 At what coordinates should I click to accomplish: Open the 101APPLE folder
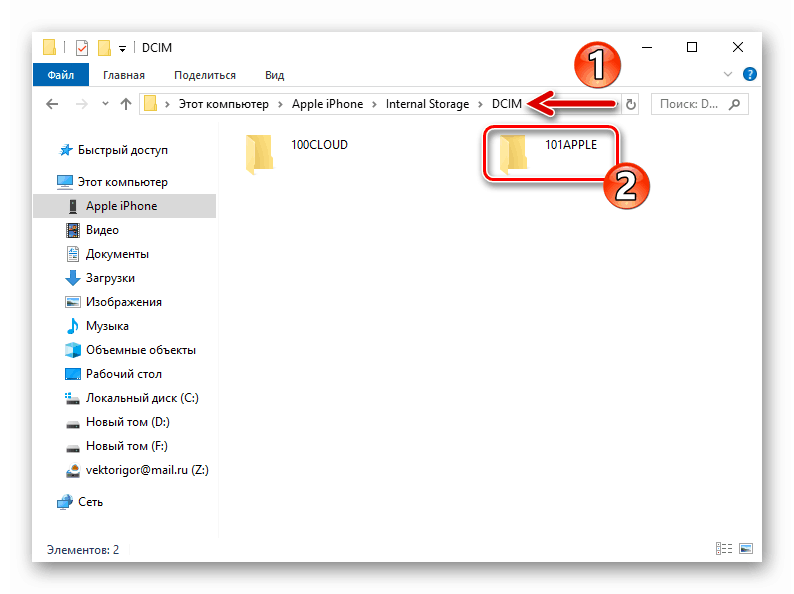549,153
